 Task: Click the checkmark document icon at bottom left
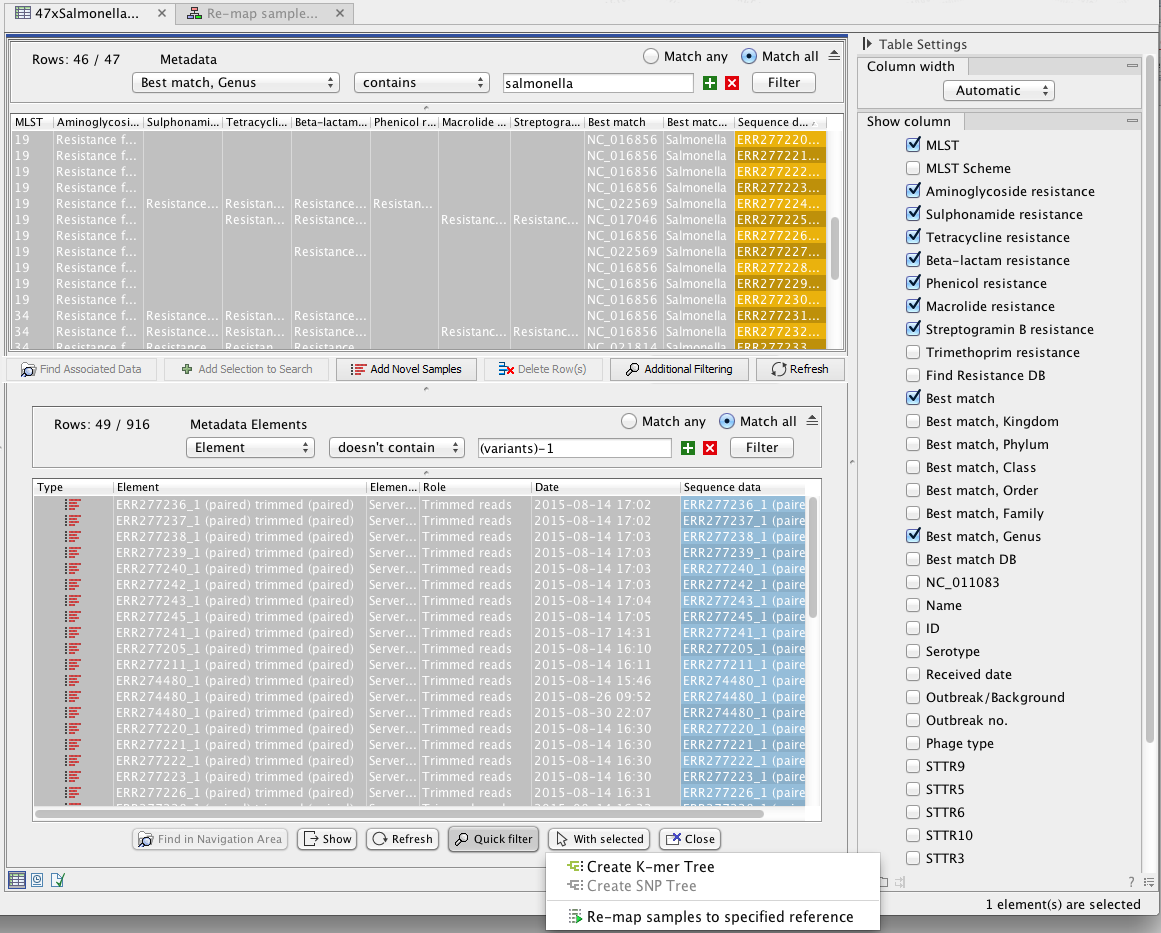pyautogui.click(x=58, y=880)
